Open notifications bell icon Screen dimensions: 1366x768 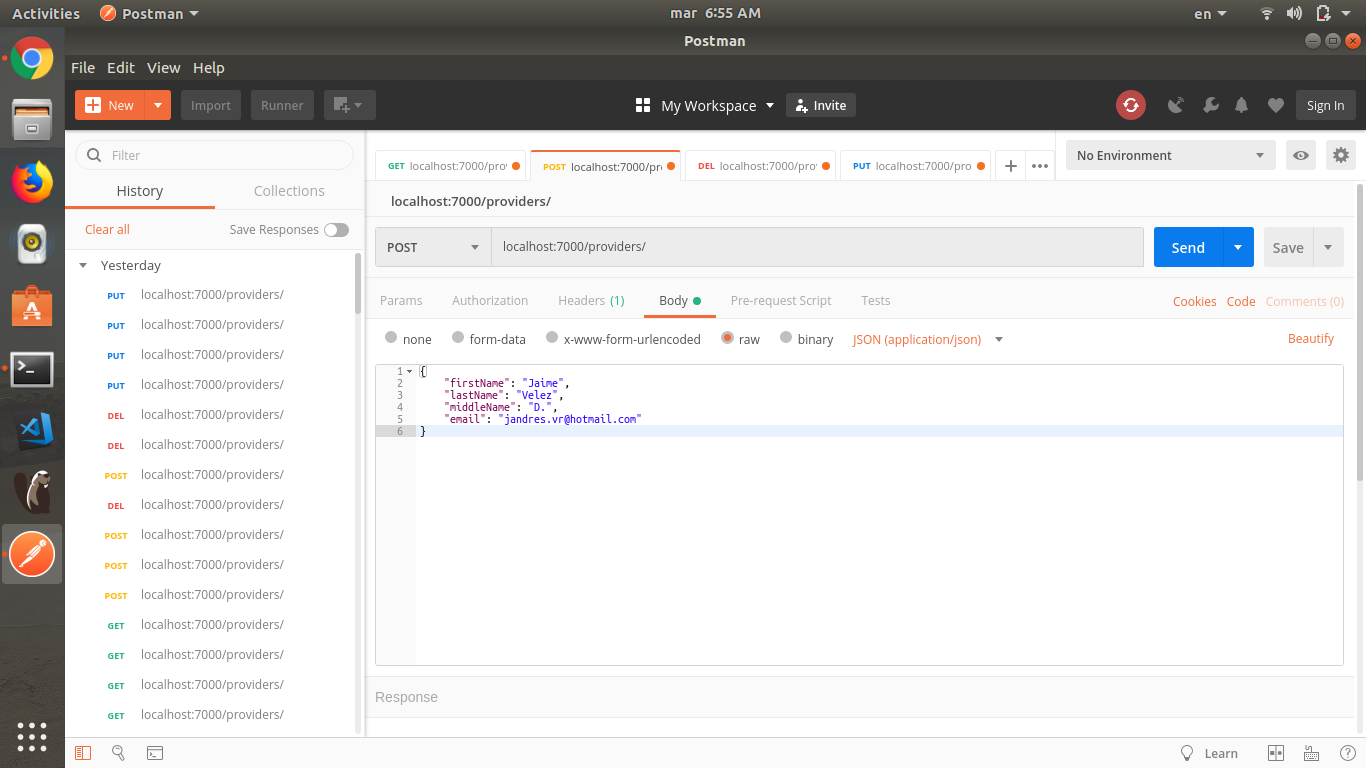tap(1242, 105)
